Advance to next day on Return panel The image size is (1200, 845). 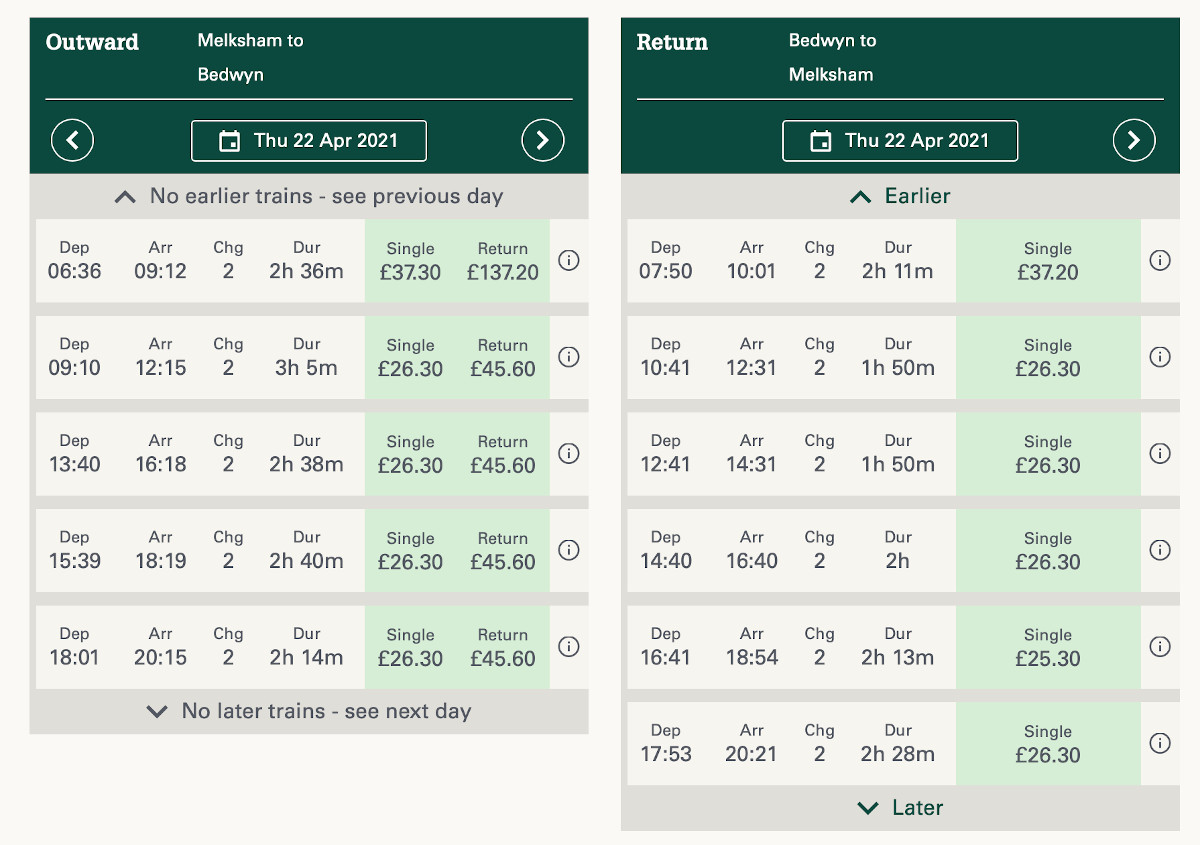coord(1133,140)
